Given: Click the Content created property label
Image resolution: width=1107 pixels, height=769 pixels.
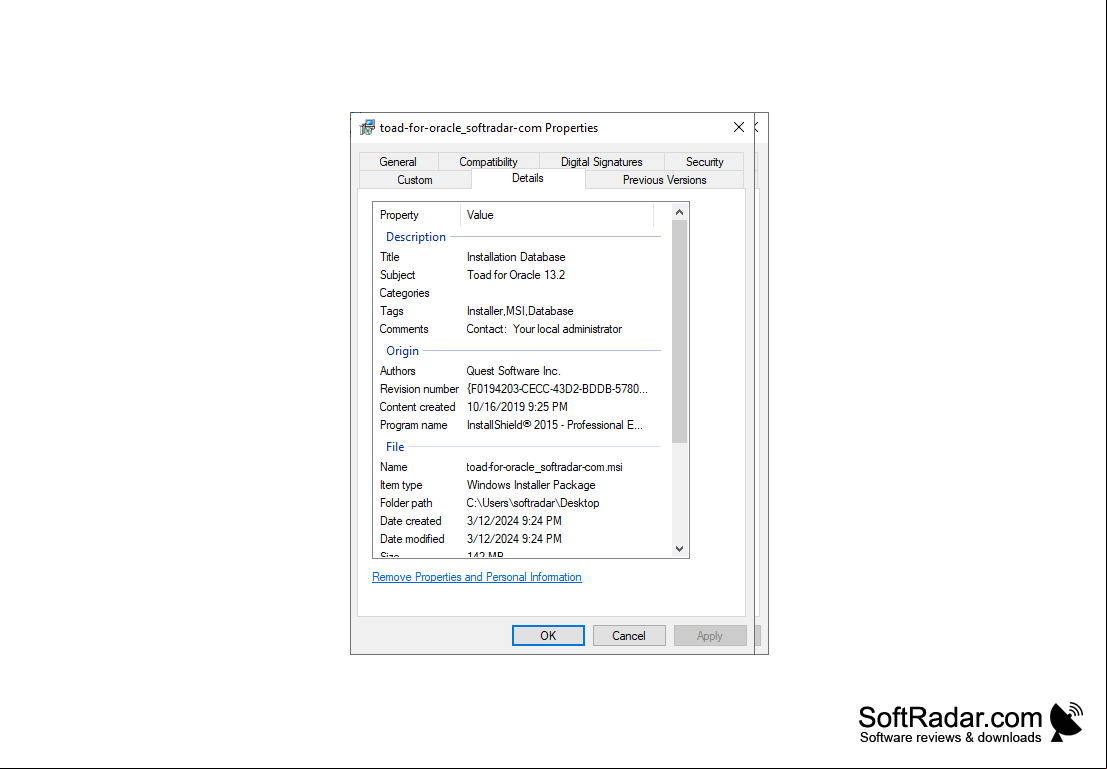Looking at the screenshot, I should pos(417,407).
